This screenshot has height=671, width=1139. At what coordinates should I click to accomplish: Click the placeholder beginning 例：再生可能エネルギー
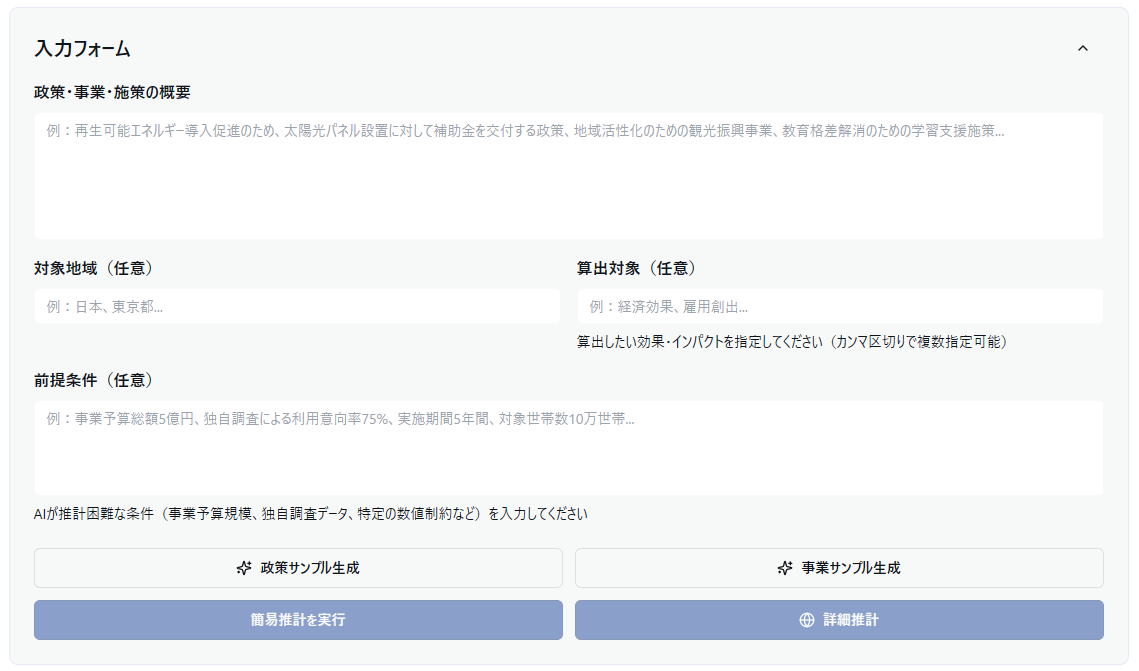coord(525,131)
